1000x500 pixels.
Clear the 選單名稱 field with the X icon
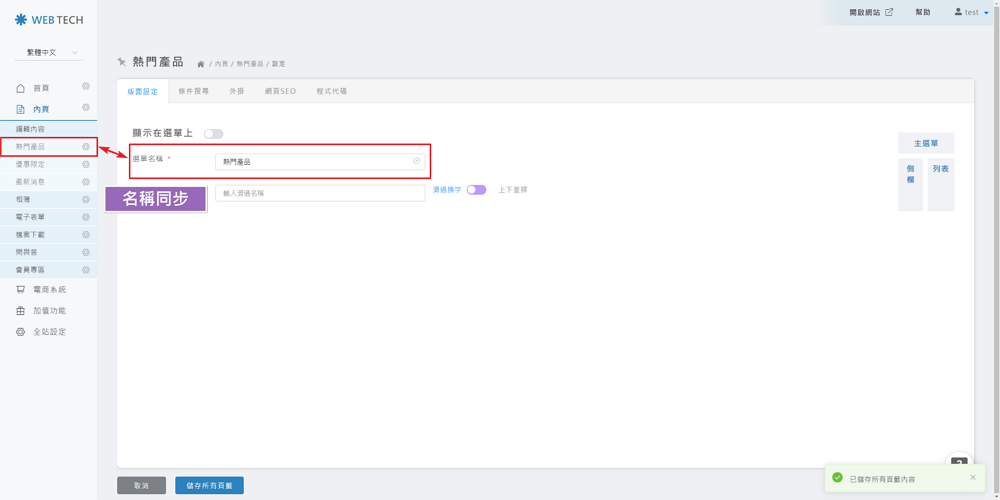click(417, 161)
